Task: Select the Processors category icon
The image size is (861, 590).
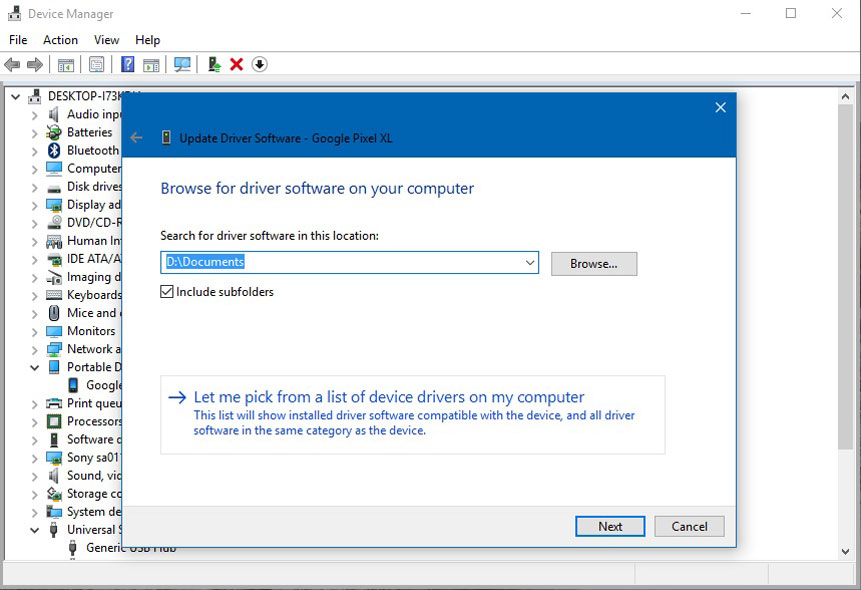Action: tap(54, 421)
